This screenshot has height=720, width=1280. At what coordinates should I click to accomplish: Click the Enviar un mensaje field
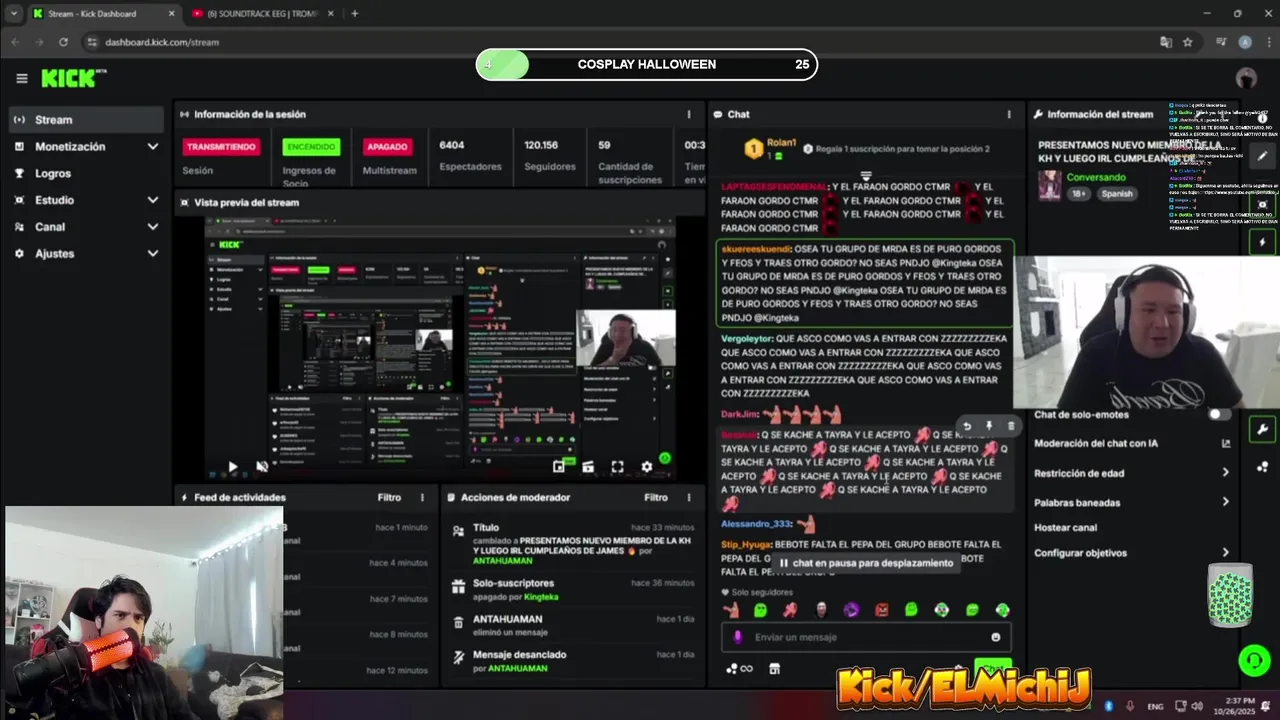(865, 637)
